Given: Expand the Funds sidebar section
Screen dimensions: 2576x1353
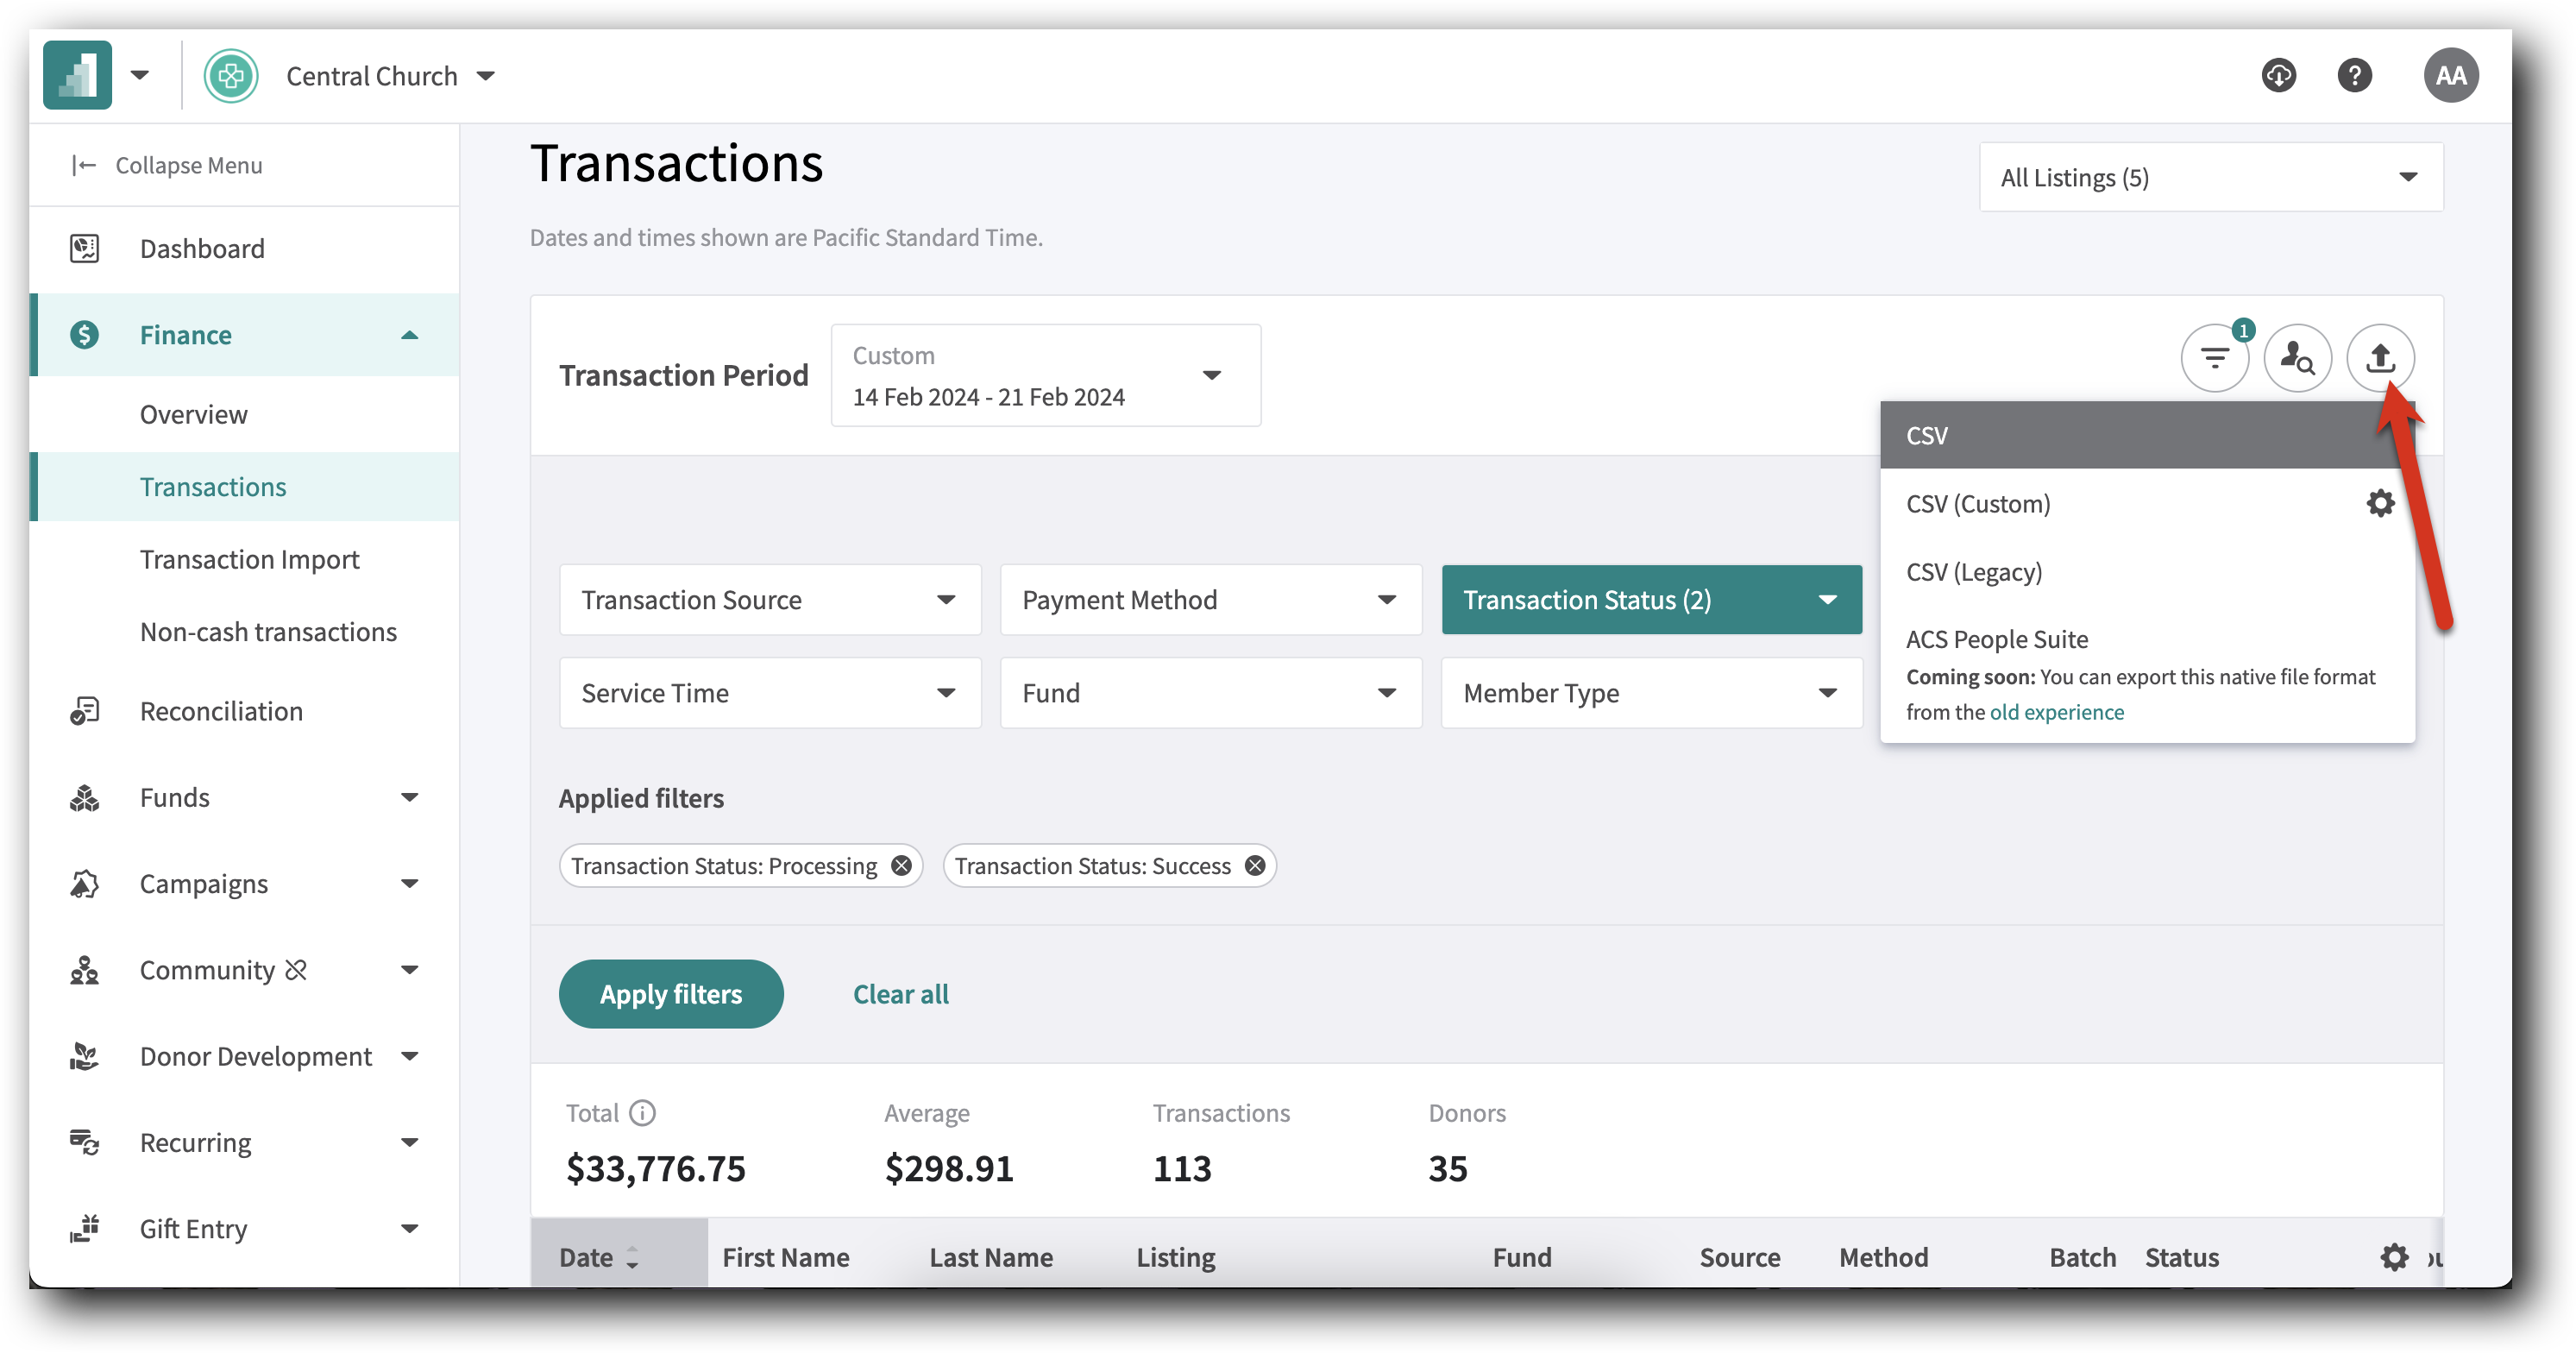Looking at the screenshot, I should 409,797.
